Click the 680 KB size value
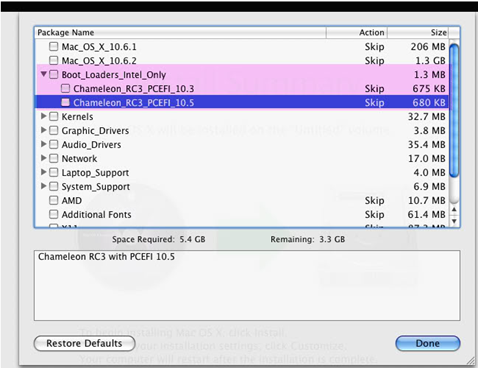The image size is (478, 368). [429, 103]
